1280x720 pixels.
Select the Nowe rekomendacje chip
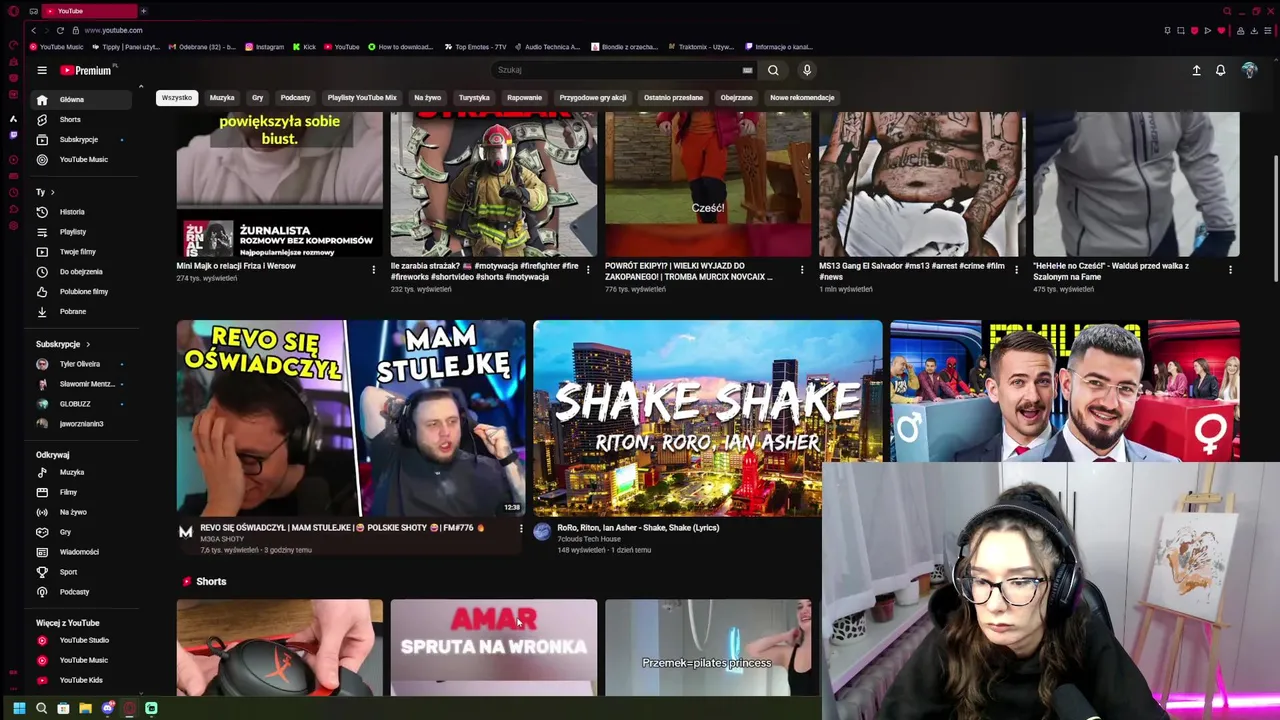click(x=802, y=98)
